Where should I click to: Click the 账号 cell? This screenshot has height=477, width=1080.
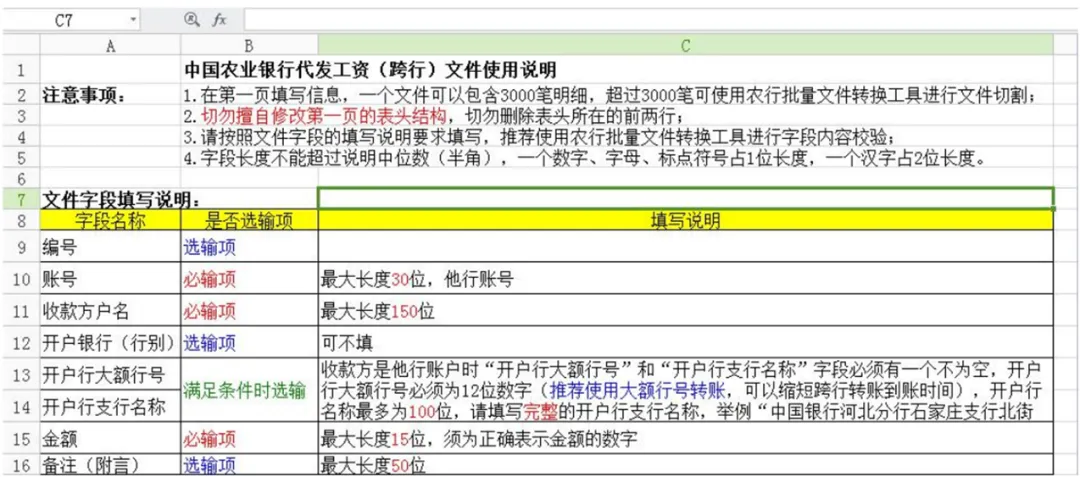tap(110, 278)
